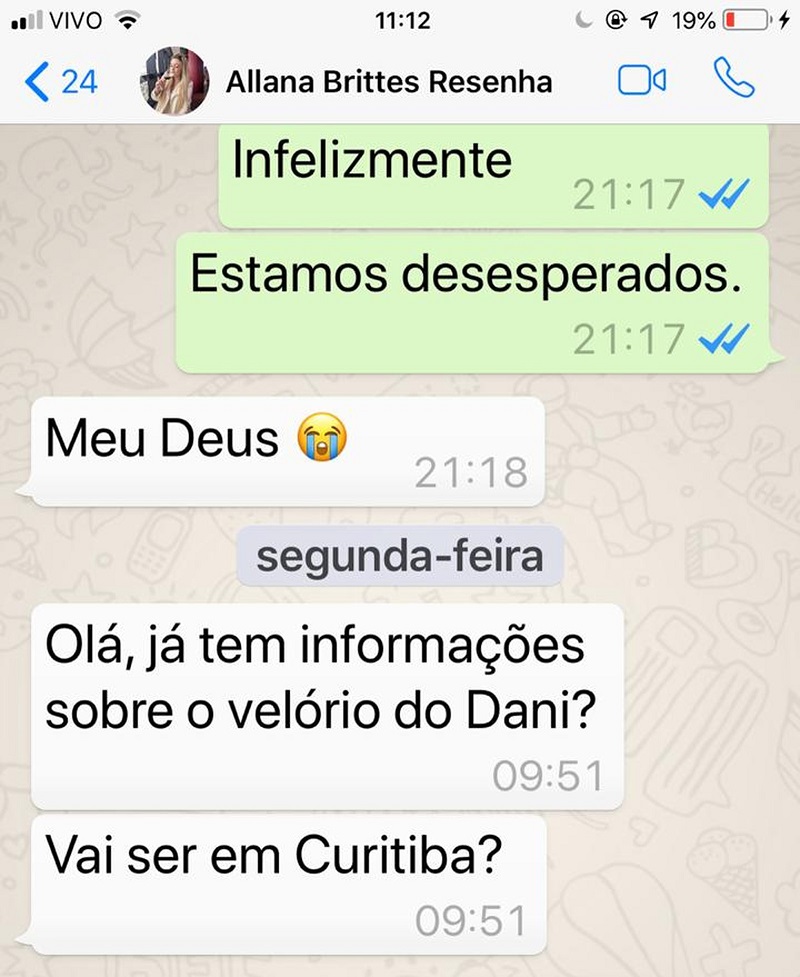This screenshot has height=977, width=800.
Task: Tap the 24 unread chats counter
Action: 79,82
